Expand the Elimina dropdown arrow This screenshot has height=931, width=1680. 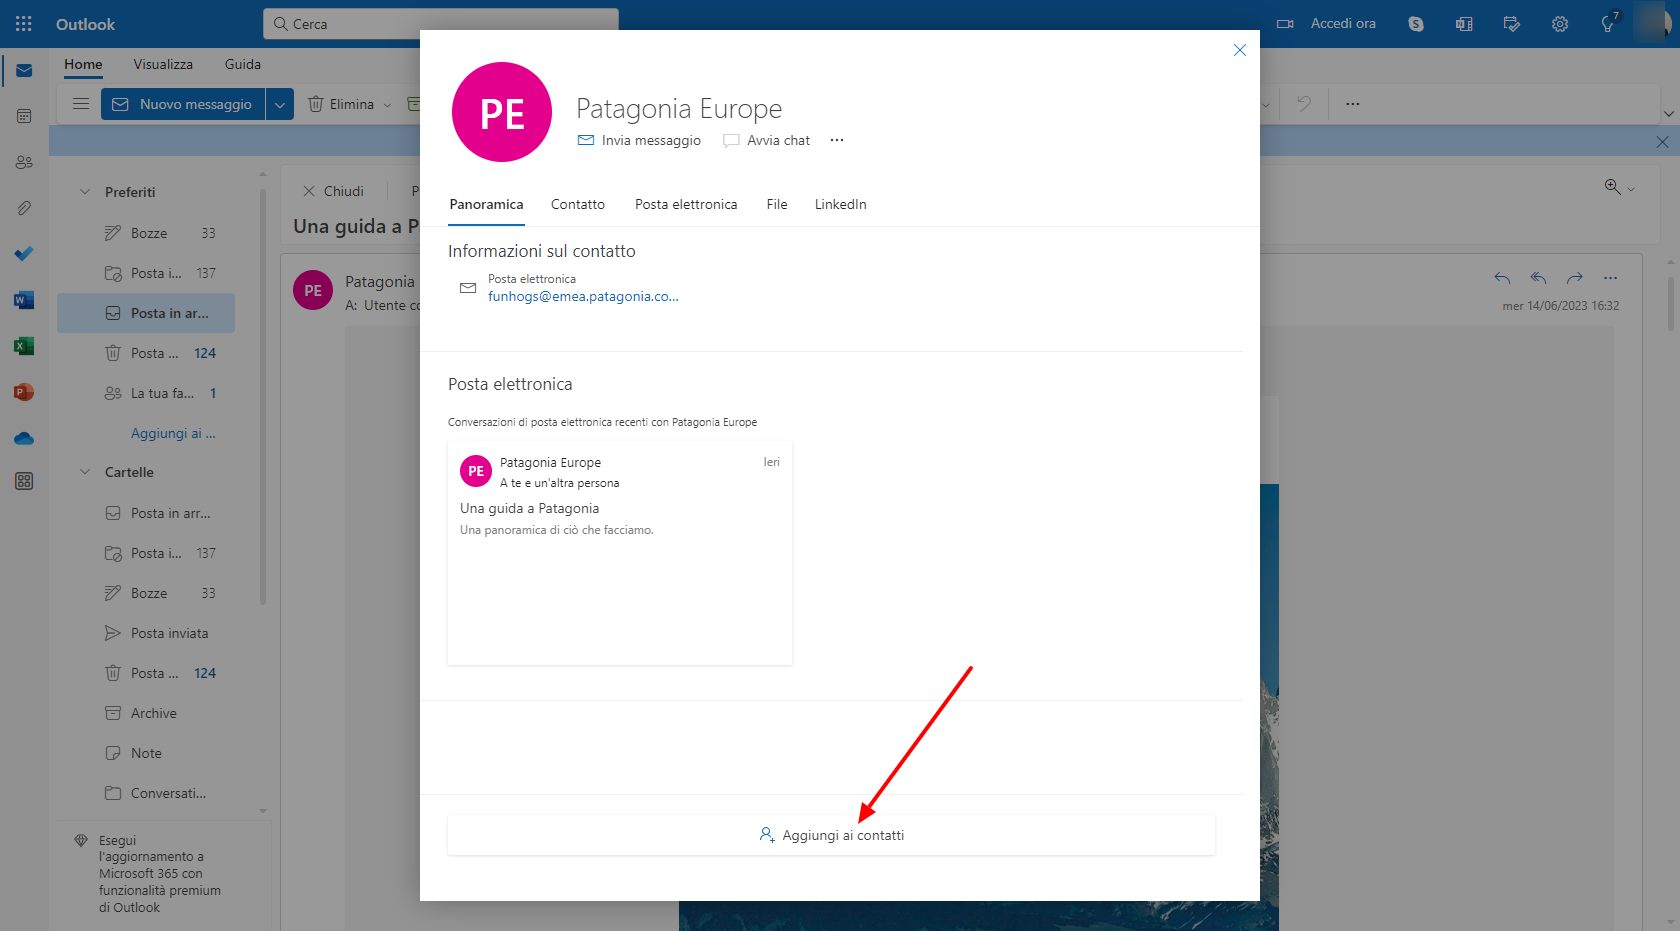[x=388, y=105]
